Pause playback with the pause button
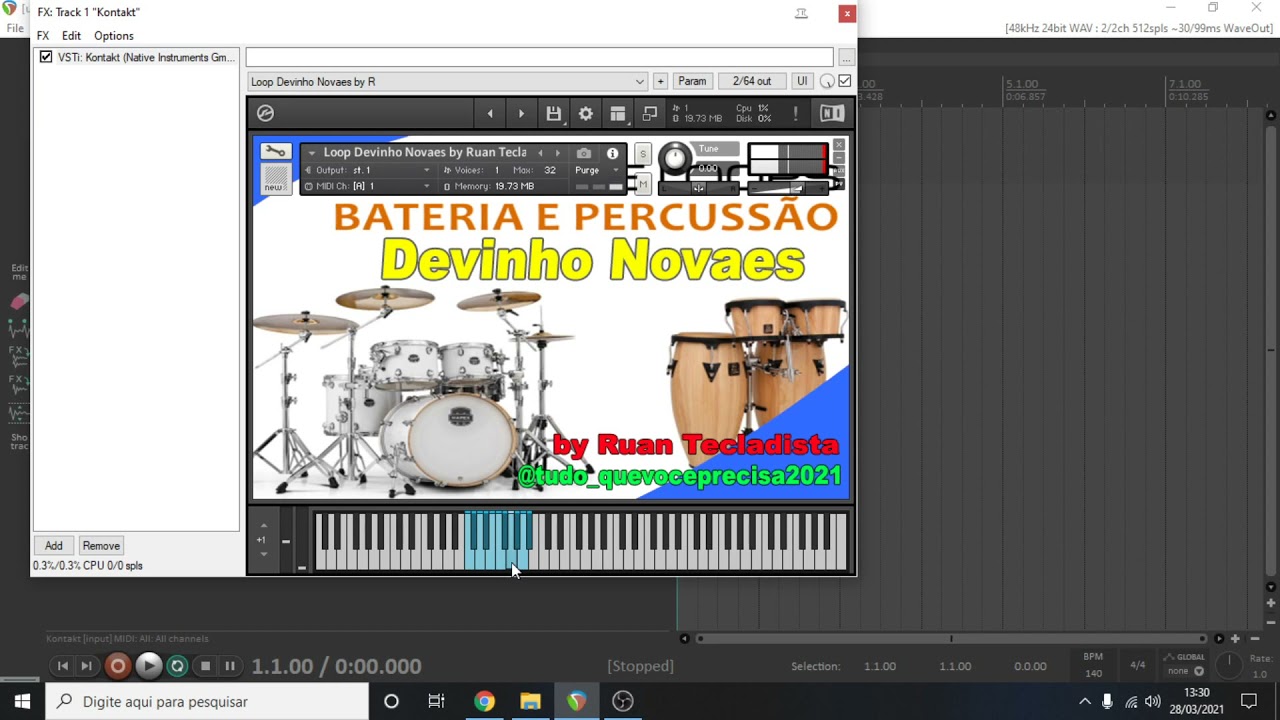The height and width of the screenshot is (720, 1280). click(x=230, y=666)
